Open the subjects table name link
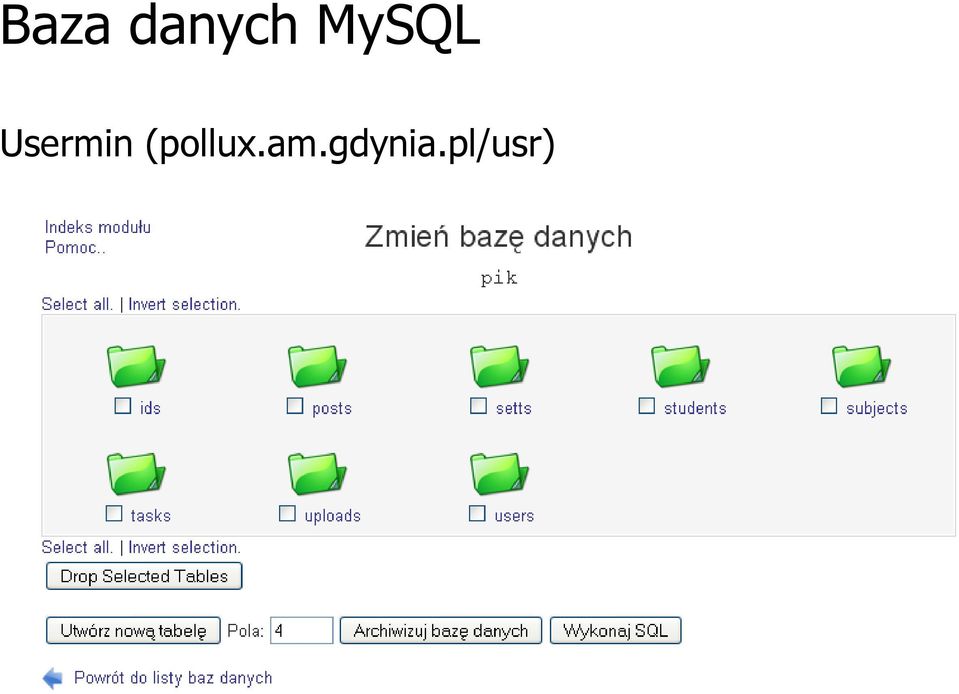 tap(876, 408)
